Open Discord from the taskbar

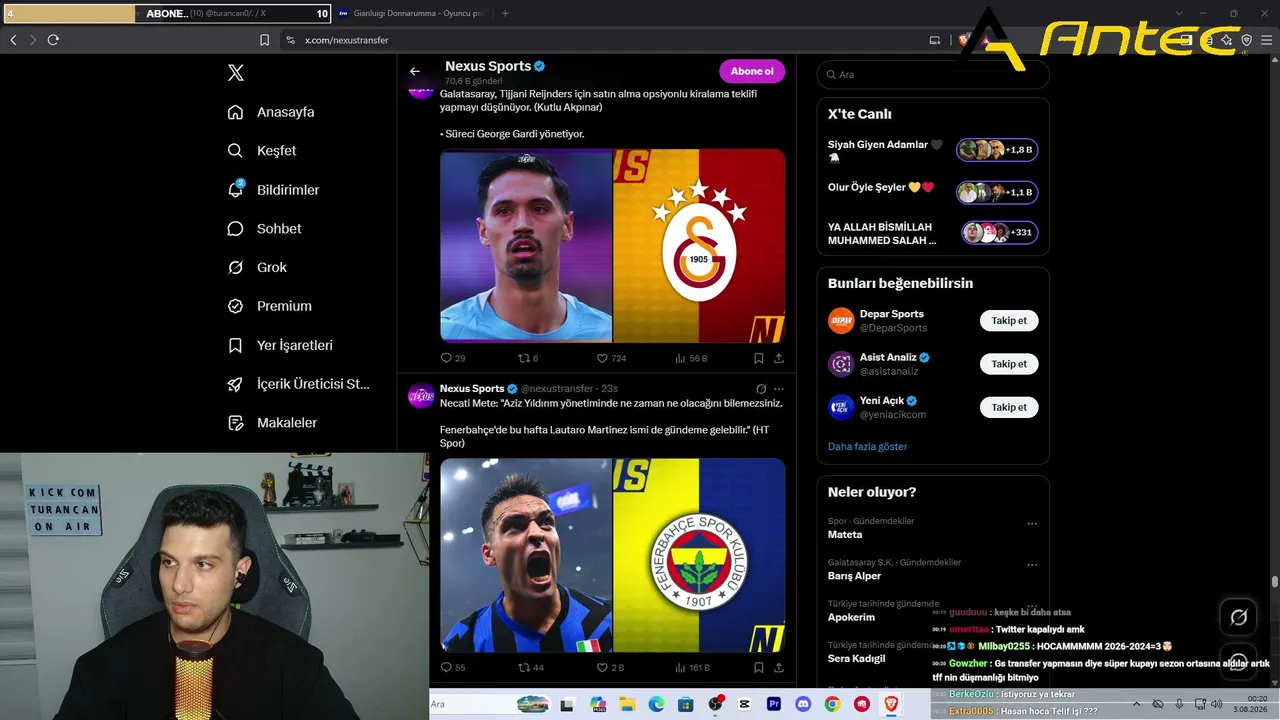pos(803,704)
